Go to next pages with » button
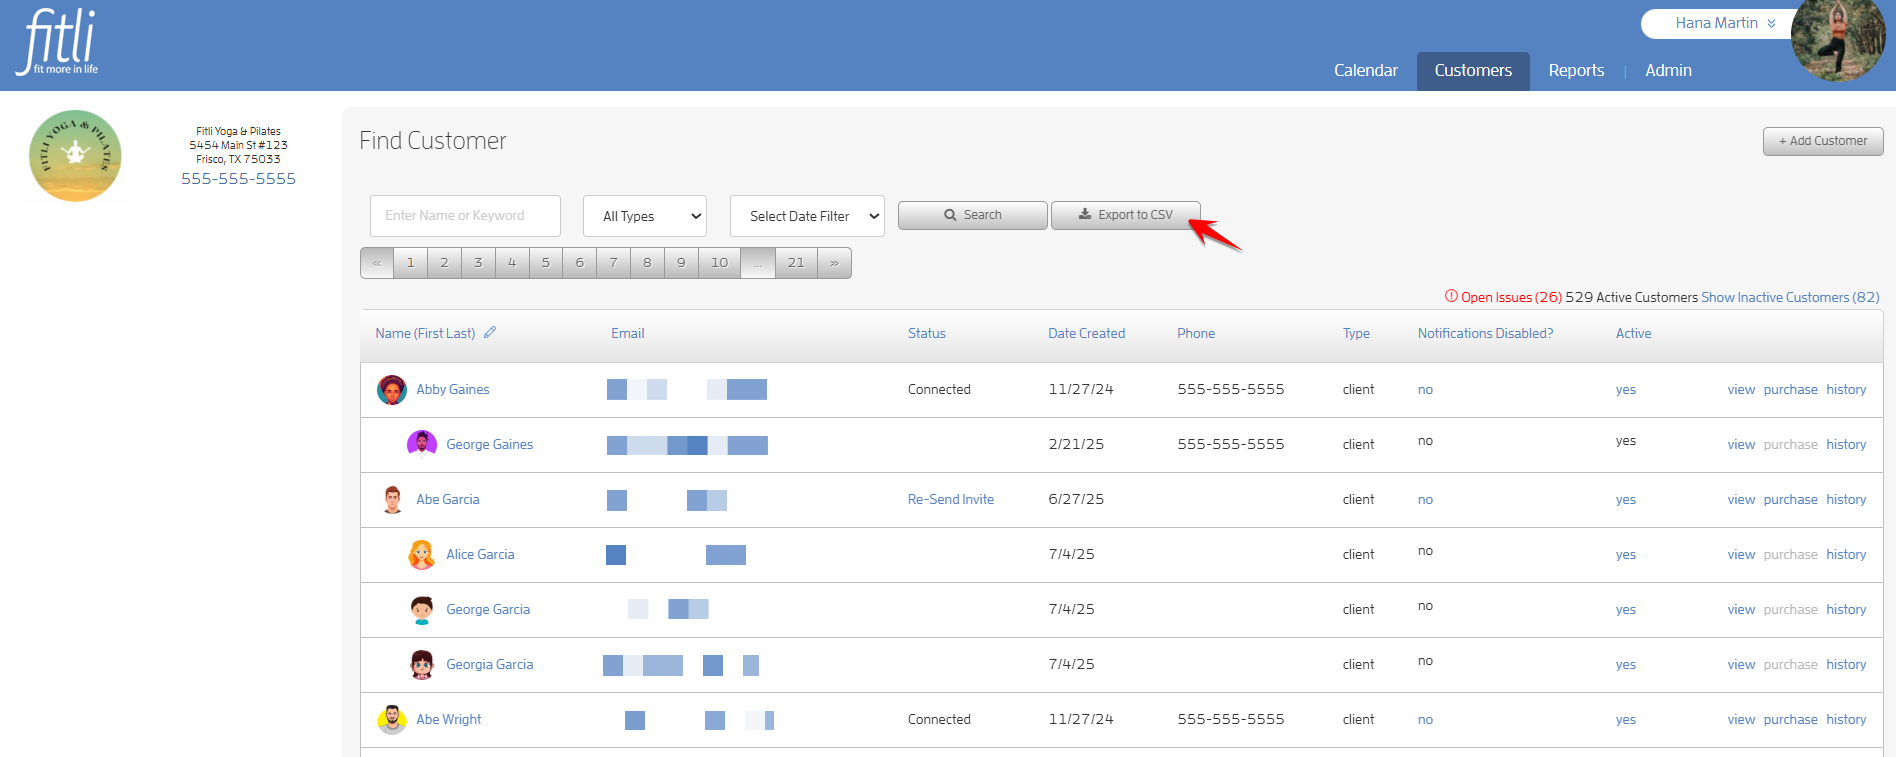 pyautogui.click(x=834, y=263)
